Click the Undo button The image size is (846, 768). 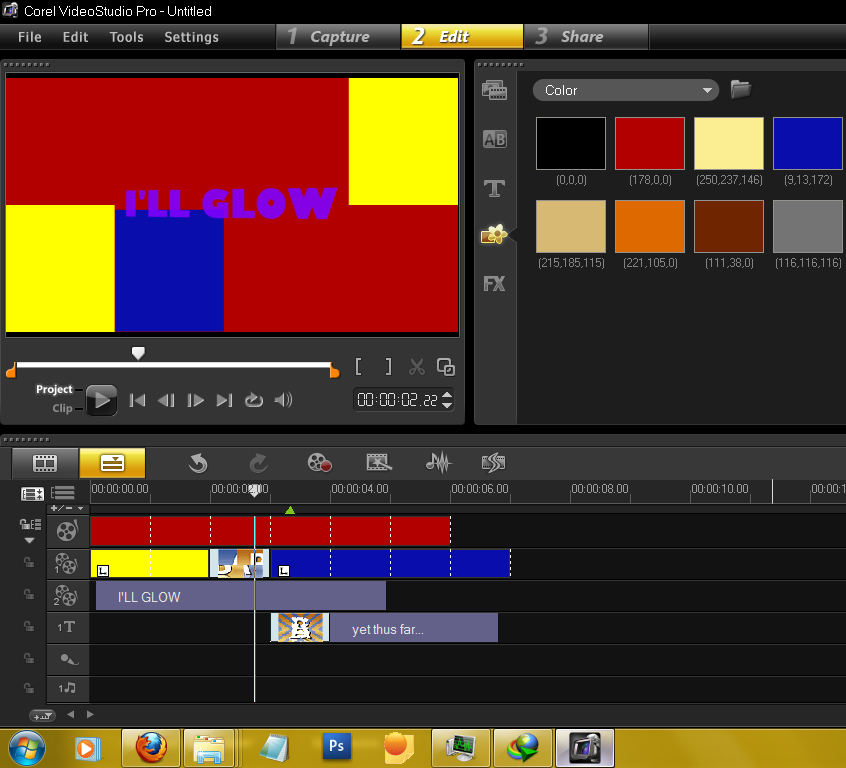(x=198, y=463)
